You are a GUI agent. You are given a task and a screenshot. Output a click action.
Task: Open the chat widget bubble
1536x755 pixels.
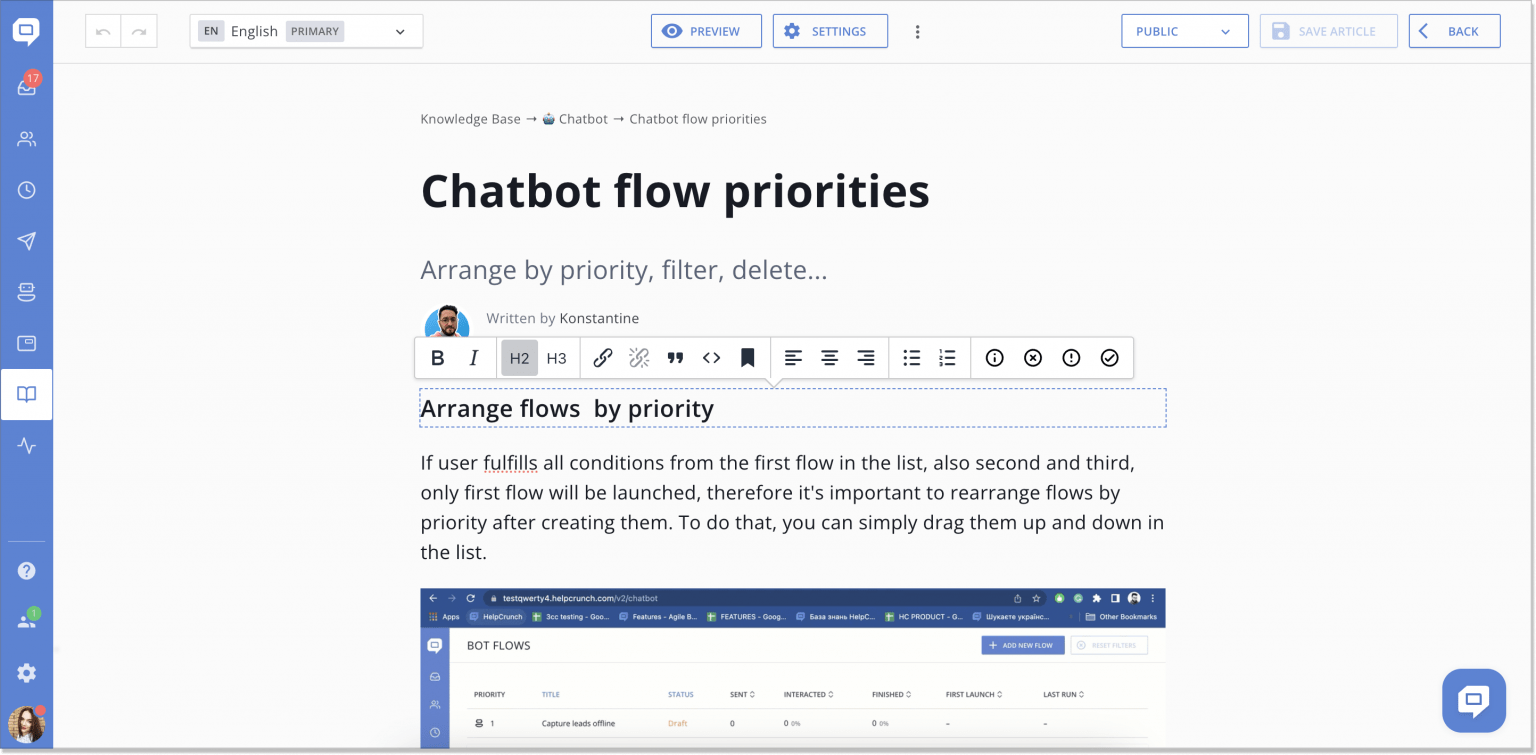tap(1473, 700)
